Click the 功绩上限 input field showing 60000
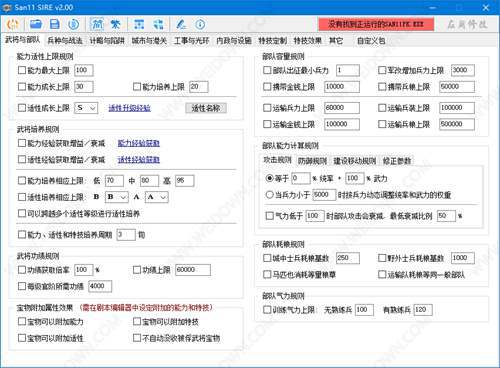The height and width of the screenshot is (368, 500). (x=193, y=270)
